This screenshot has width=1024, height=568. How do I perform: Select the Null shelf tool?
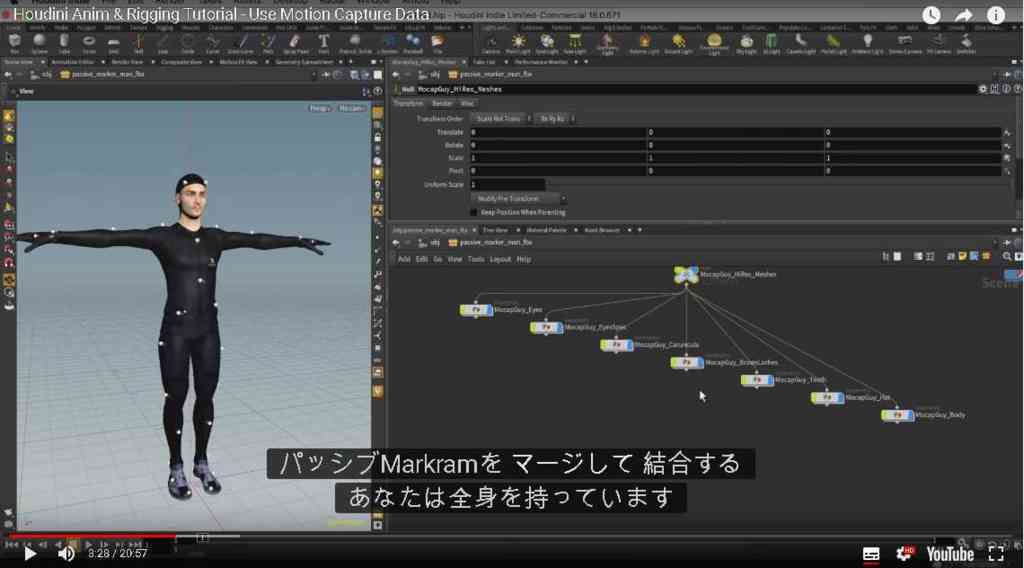[138, 44]
